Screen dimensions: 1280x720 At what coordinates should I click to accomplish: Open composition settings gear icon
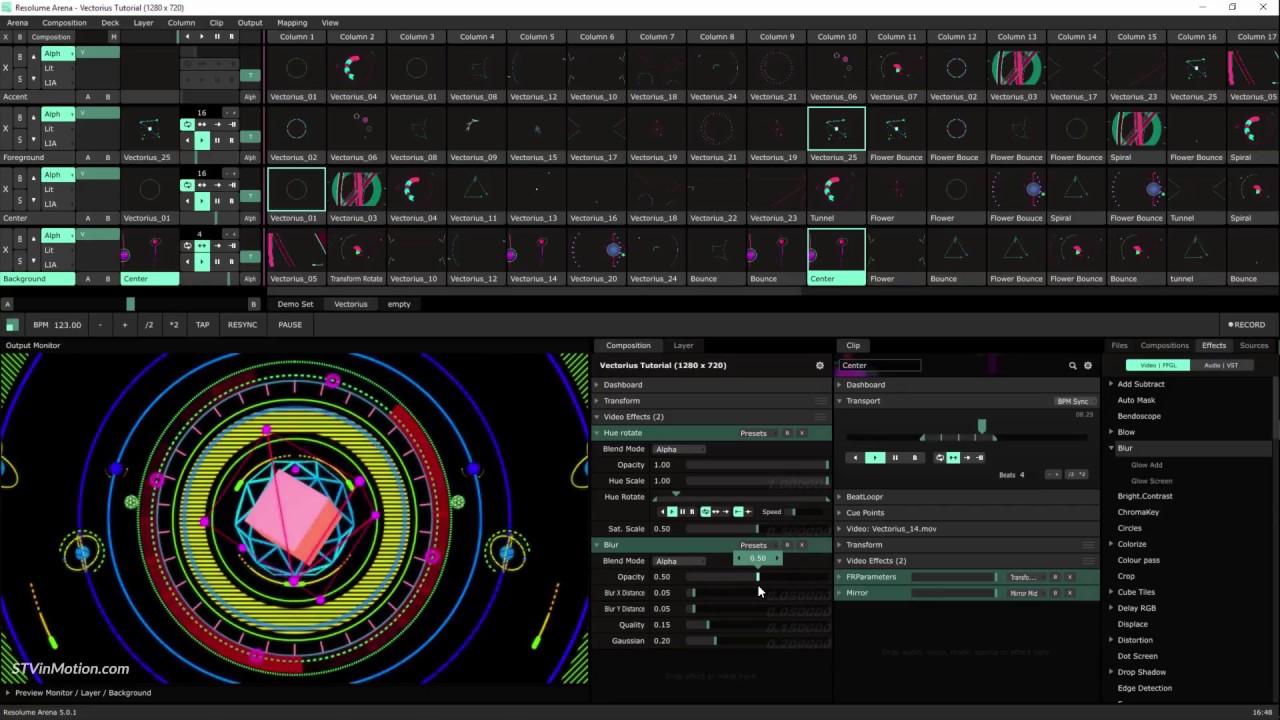(820, 365)
